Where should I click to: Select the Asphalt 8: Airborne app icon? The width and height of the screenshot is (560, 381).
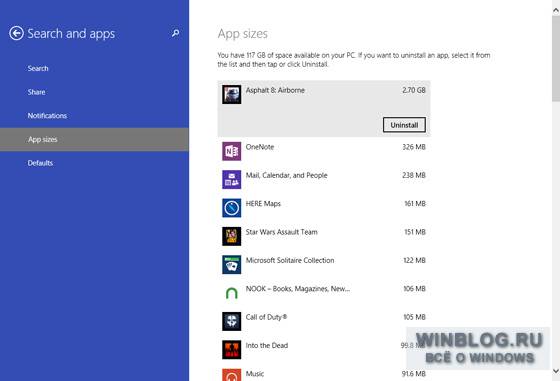[x=231, y=95]
